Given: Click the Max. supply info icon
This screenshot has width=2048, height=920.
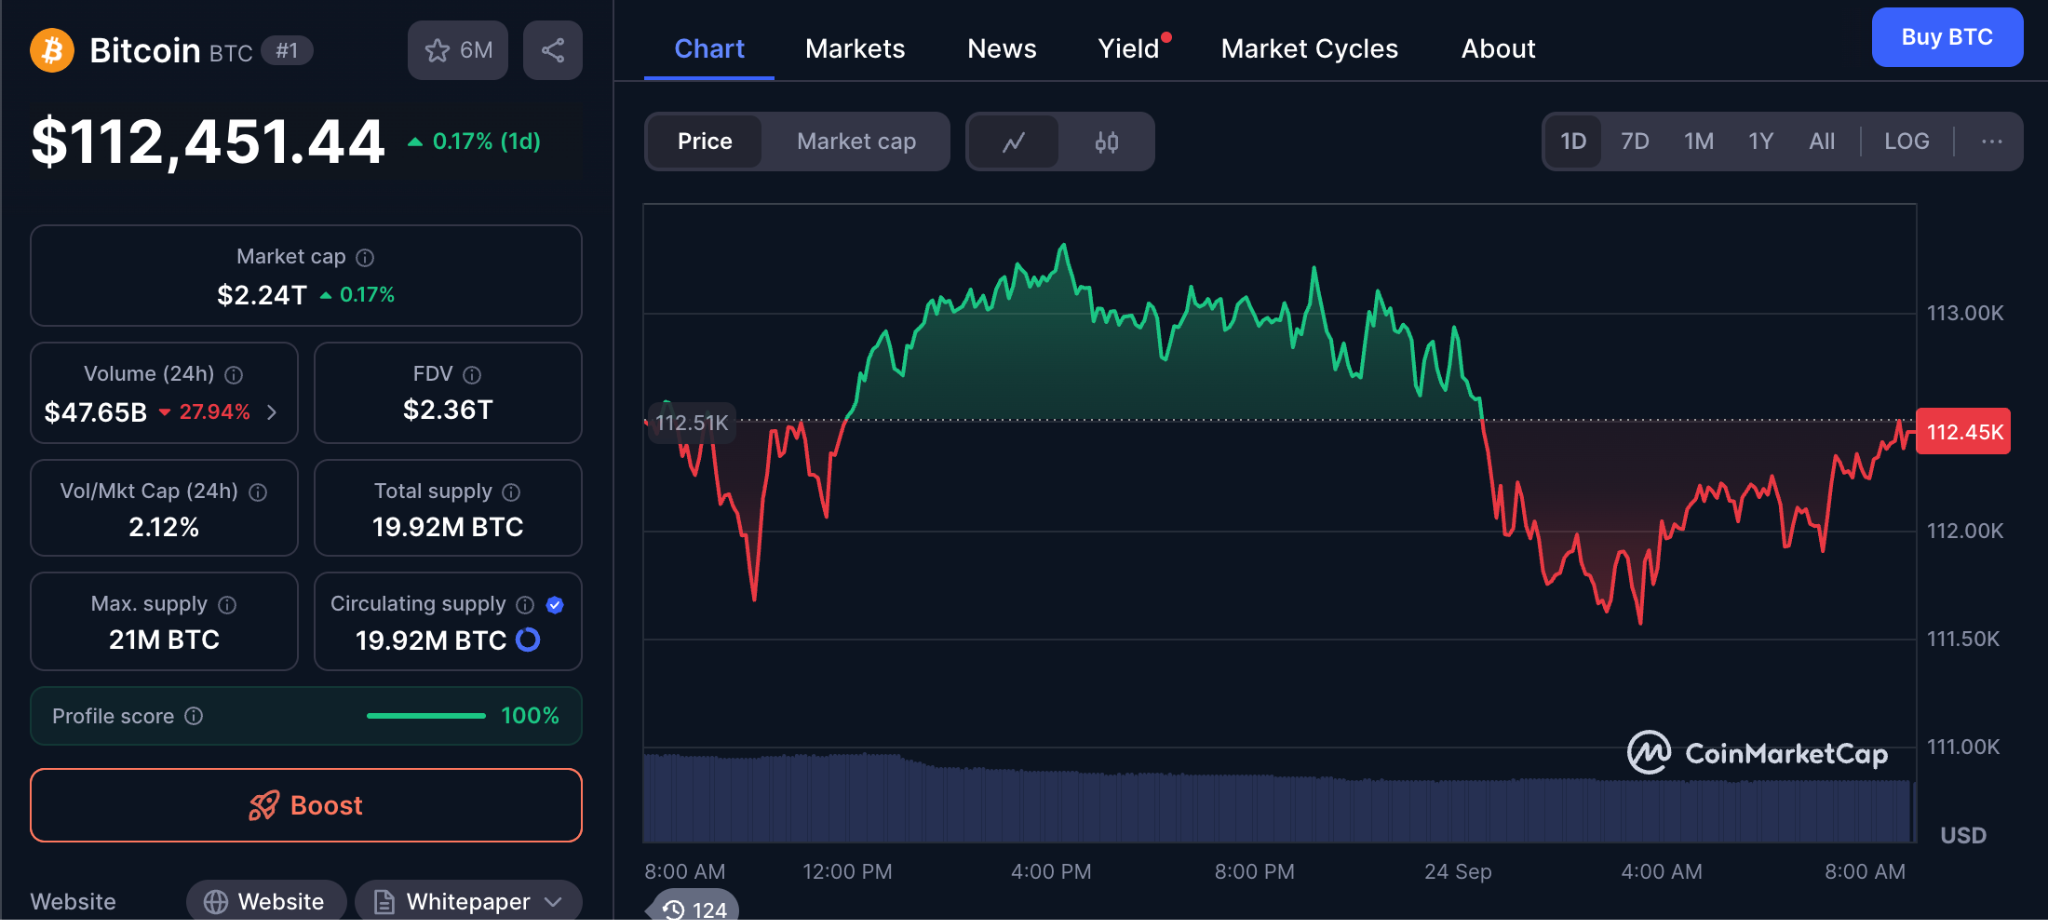Looking at the screenshot, I should [x=227, y=605].
